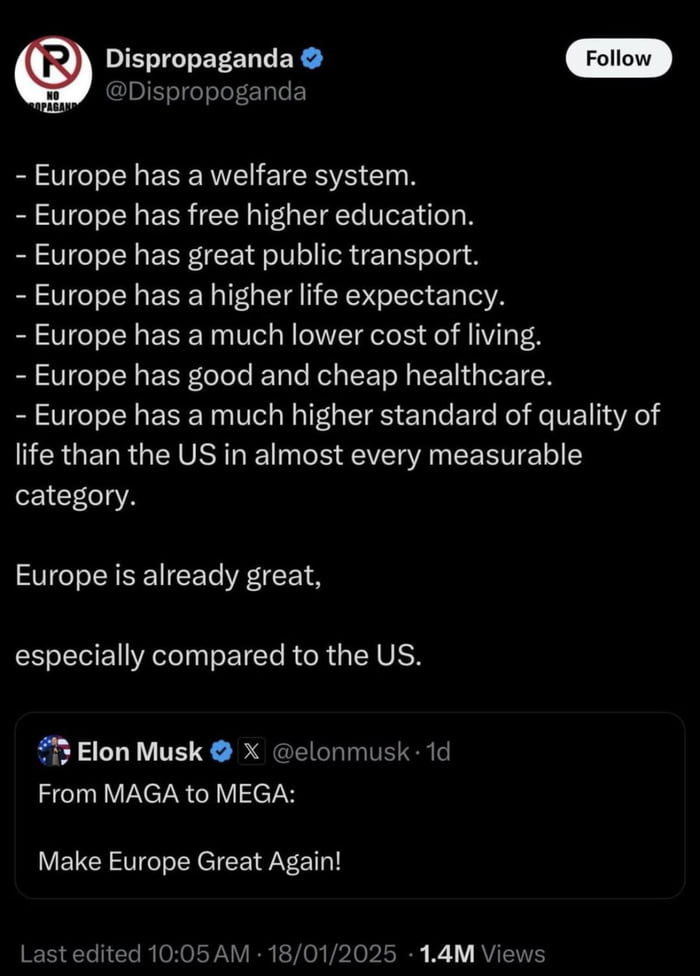Click the Dispropaganda display name
Viewport: 700px width, 976px height.
(203, 57)
